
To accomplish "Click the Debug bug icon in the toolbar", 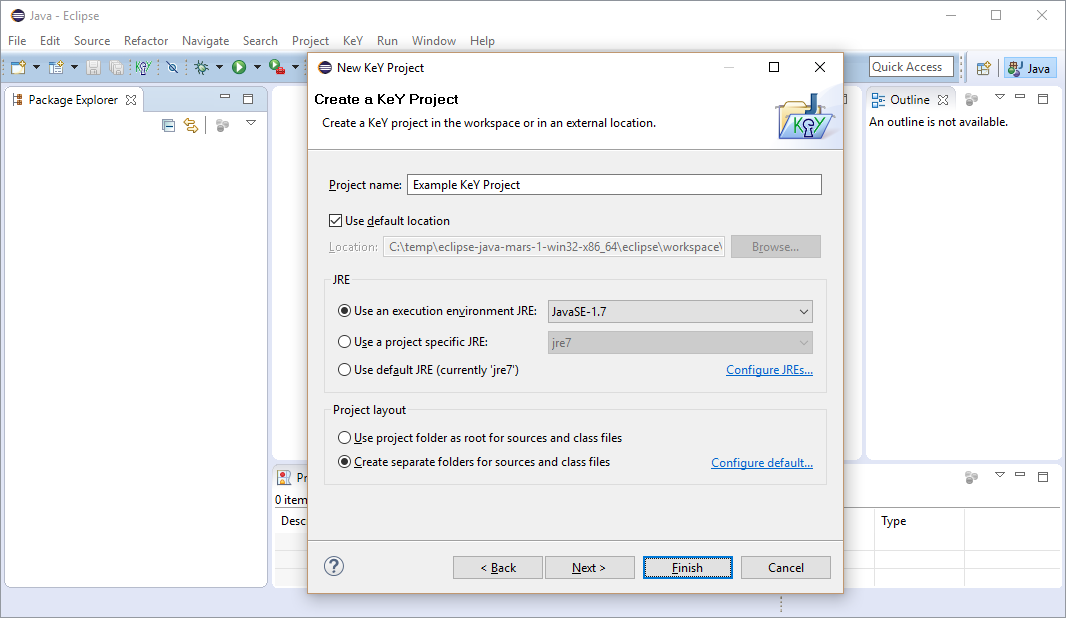I will point(202,67).
